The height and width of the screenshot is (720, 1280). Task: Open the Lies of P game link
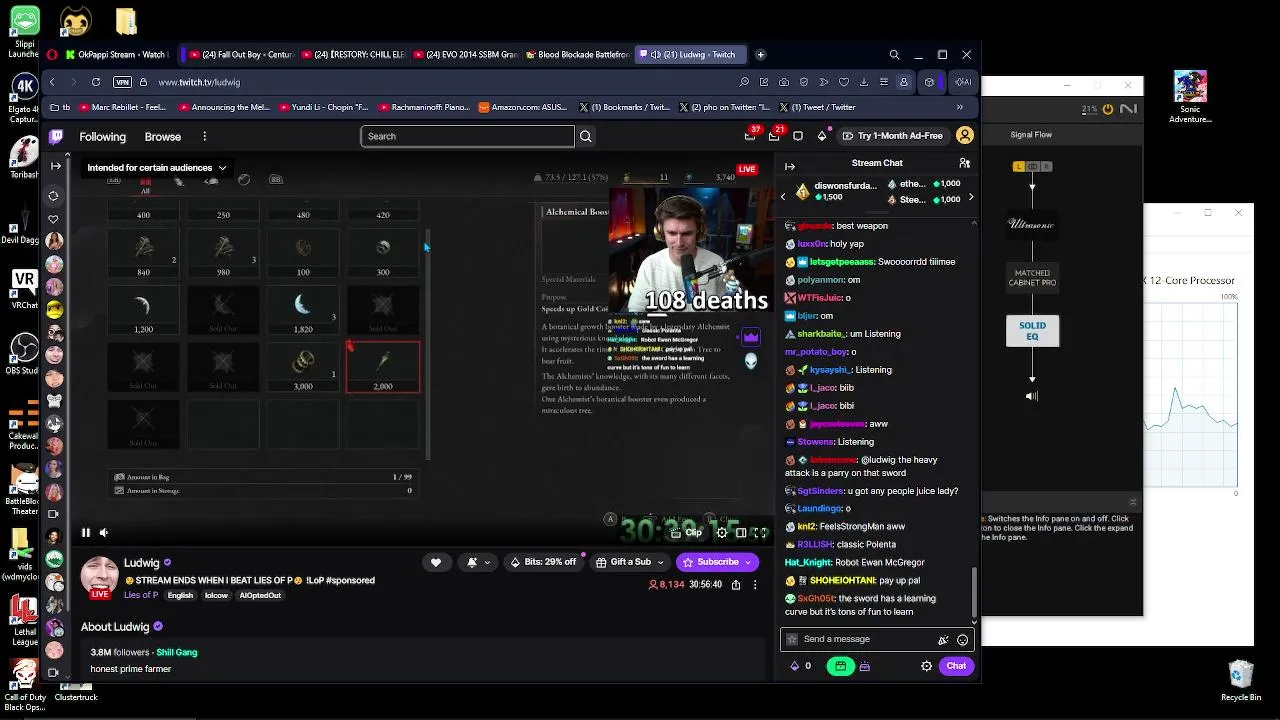(x=141, y=595)
